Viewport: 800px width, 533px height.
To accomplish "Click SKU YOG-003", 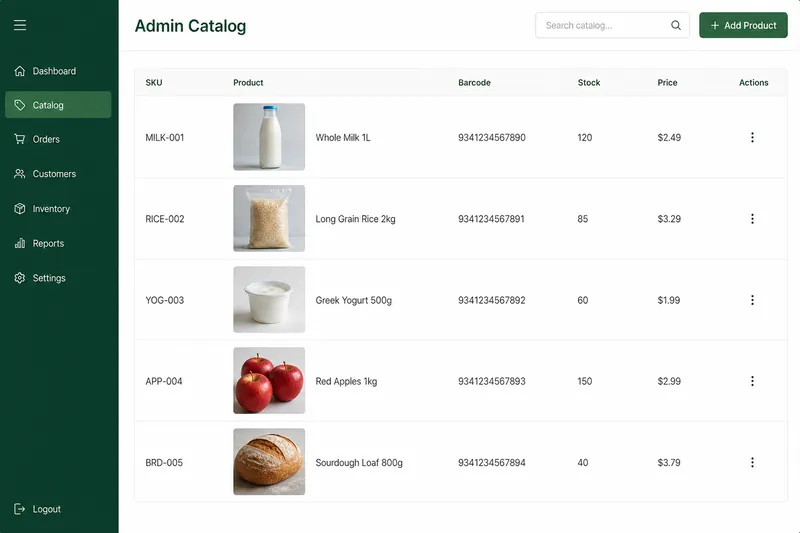I will pyautogui.click(x=164, y=300).
